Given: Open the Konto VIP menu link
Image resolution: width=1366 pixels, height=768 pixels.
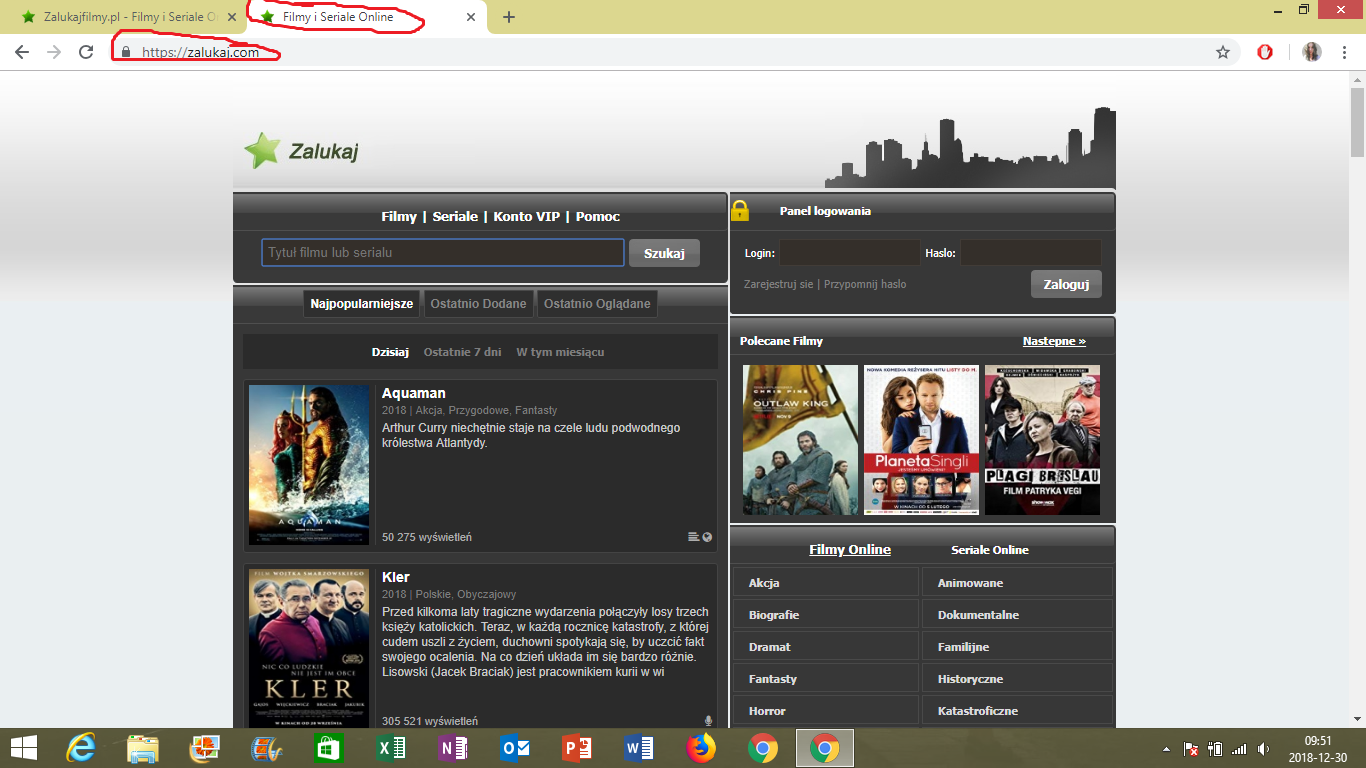Looking at the screenshot, I should coord(527,216).
